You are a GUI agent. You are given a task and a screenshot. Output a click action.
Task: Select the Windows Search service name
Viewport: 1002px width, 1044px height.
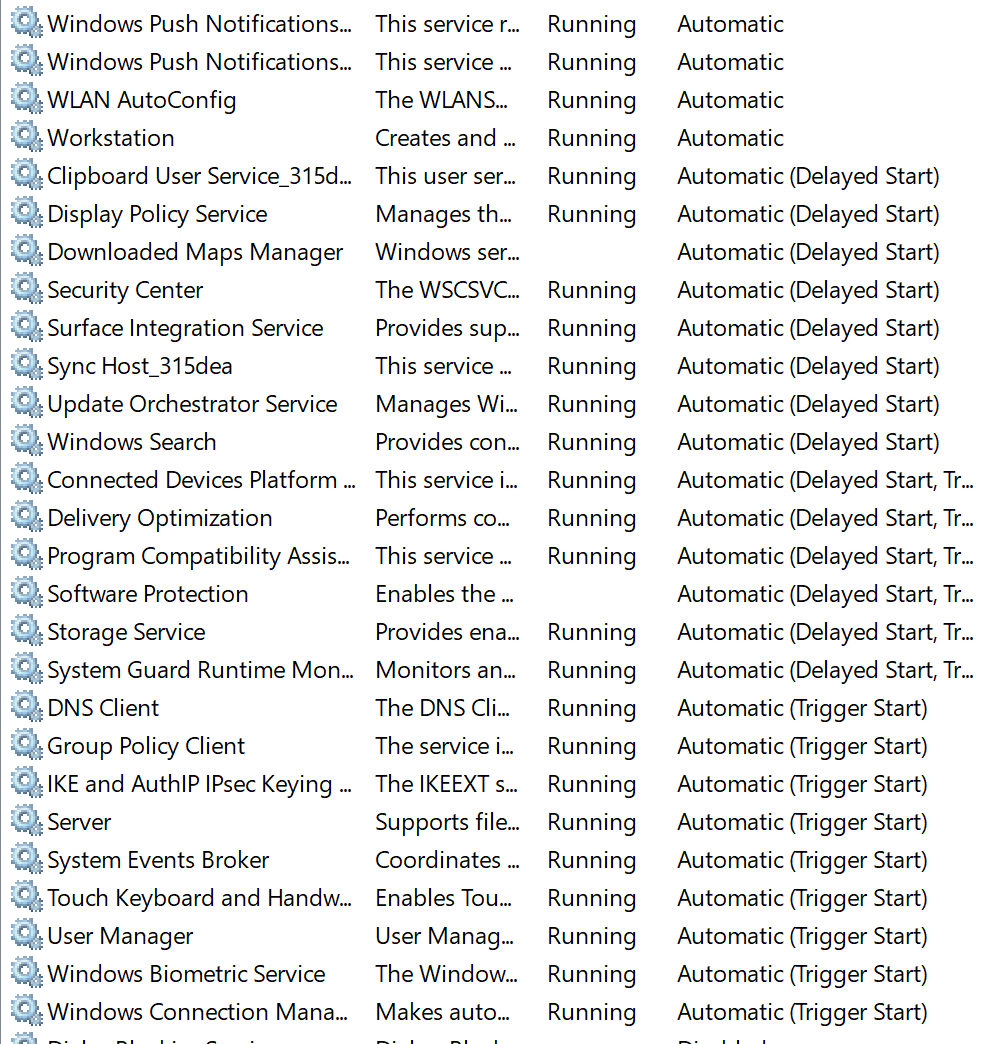click(132, 442)
